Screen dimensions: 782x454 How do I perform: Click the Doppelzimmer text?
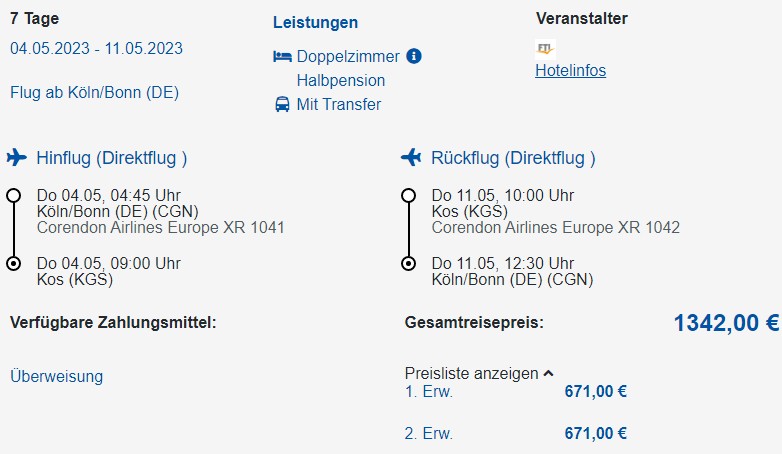tap(348, 56)
